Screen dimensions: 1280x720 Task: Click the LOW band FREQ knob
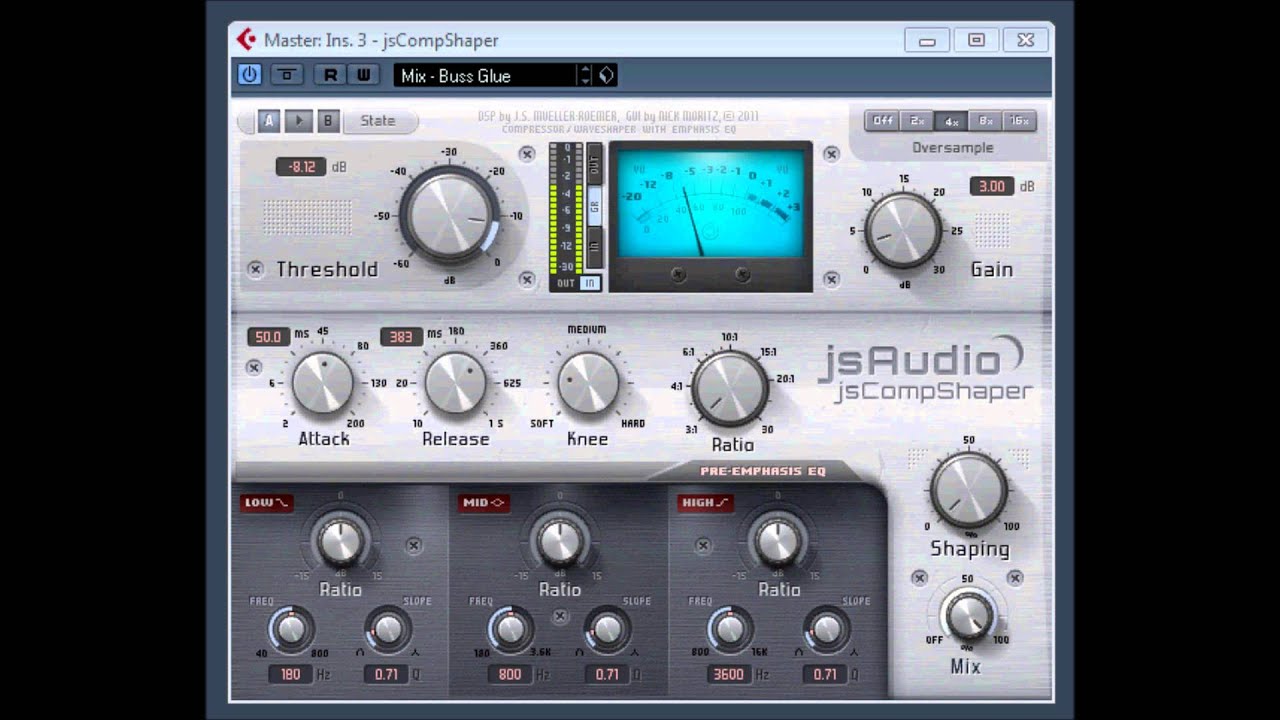291,630
